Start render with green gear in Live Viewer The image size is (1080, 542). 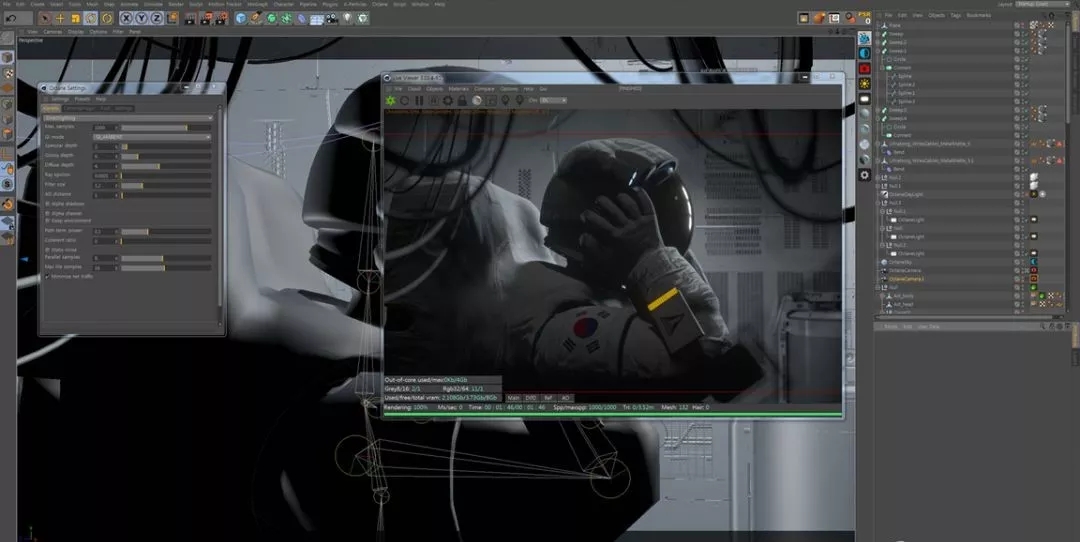click(x=391, y=101)
